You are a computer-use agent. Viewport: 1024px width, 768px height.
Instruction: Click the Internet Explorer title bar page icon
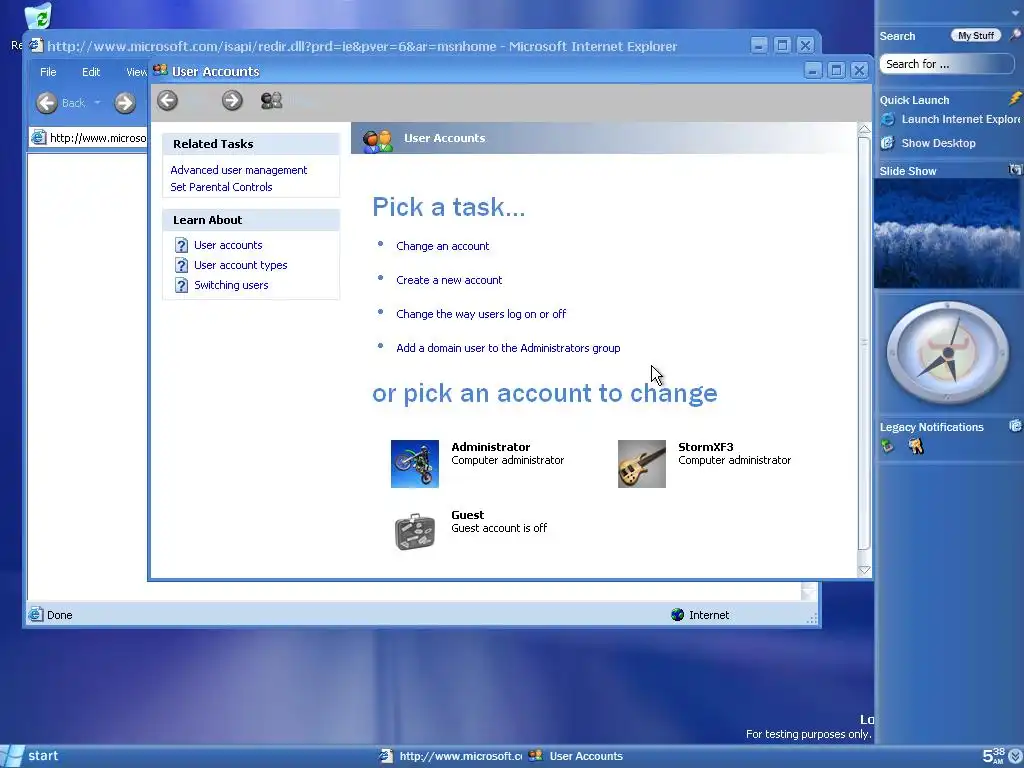coord(37,46)
